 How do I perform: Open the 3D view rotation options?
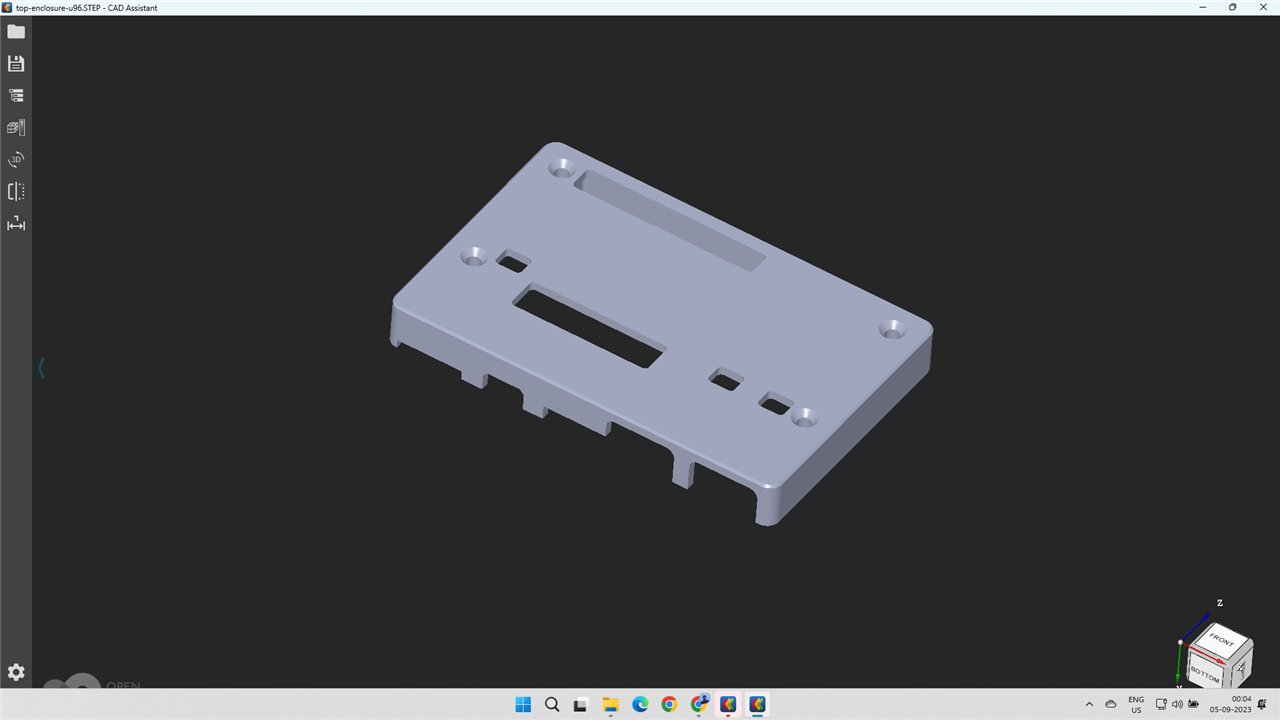coord(16,159)
